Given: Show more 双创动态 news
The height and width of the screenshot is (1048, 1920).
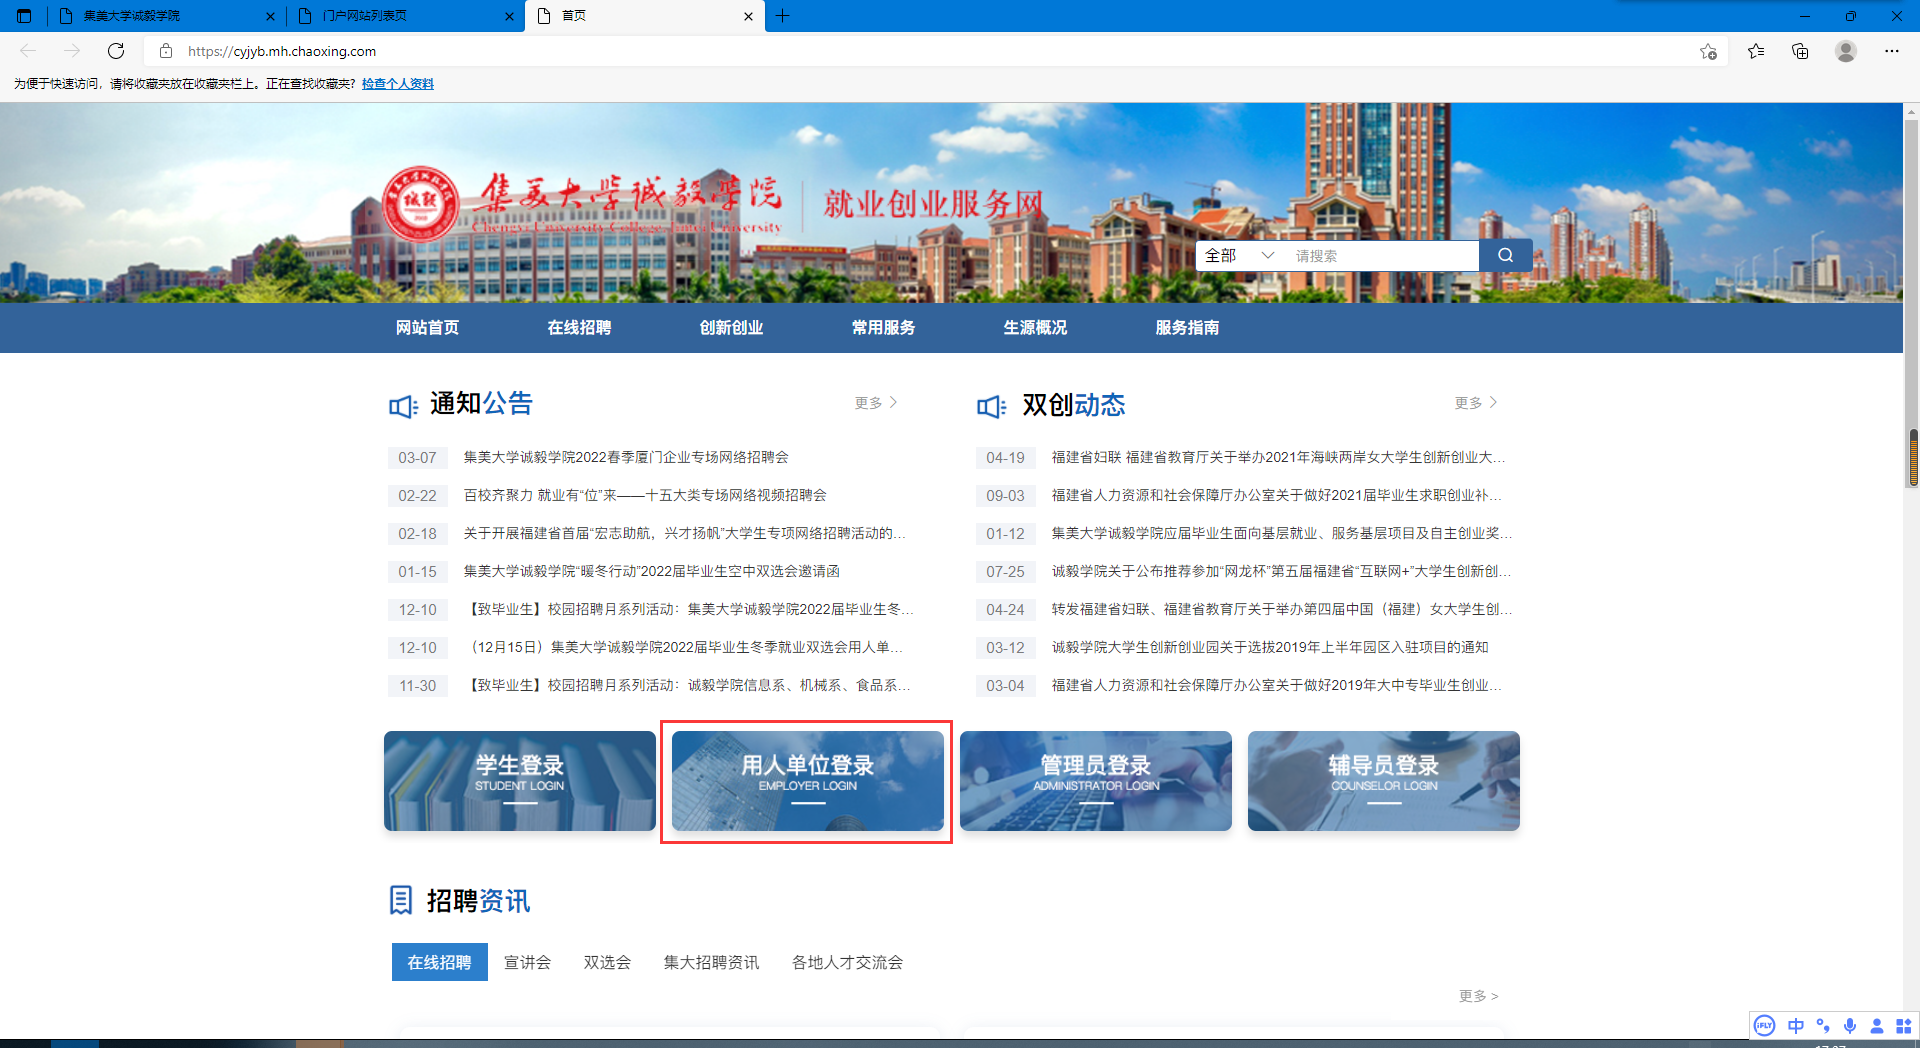Looking at the screenshot, I should (1476, 403).
